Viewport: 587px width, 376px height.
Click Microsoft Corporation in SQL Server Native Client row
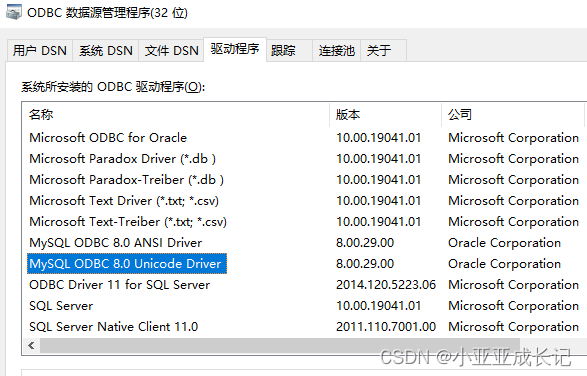click(x=514, y=327)
